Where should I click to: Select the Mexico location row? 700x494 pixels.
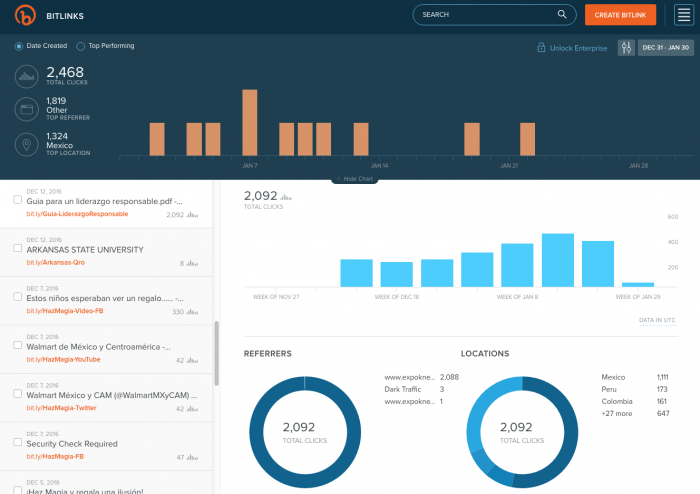click(635, 377)
